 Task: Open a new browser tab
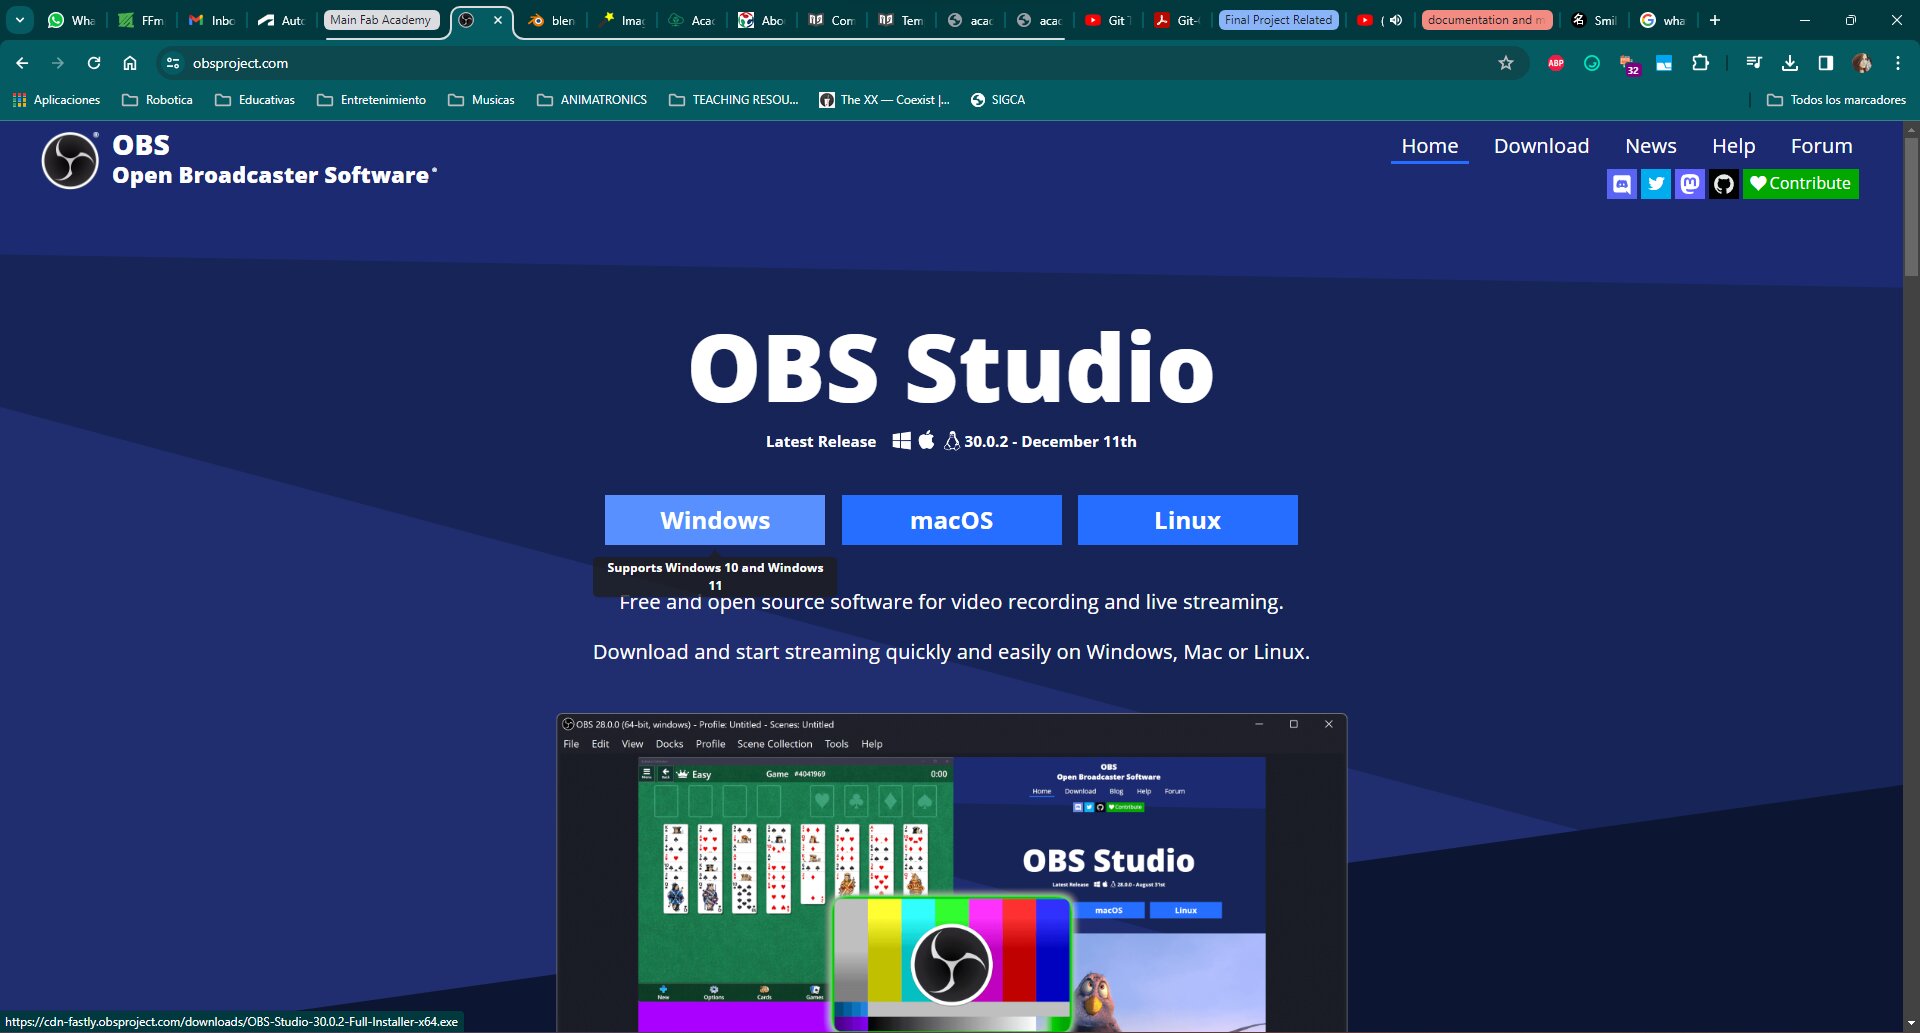(x=1715, y=20)
